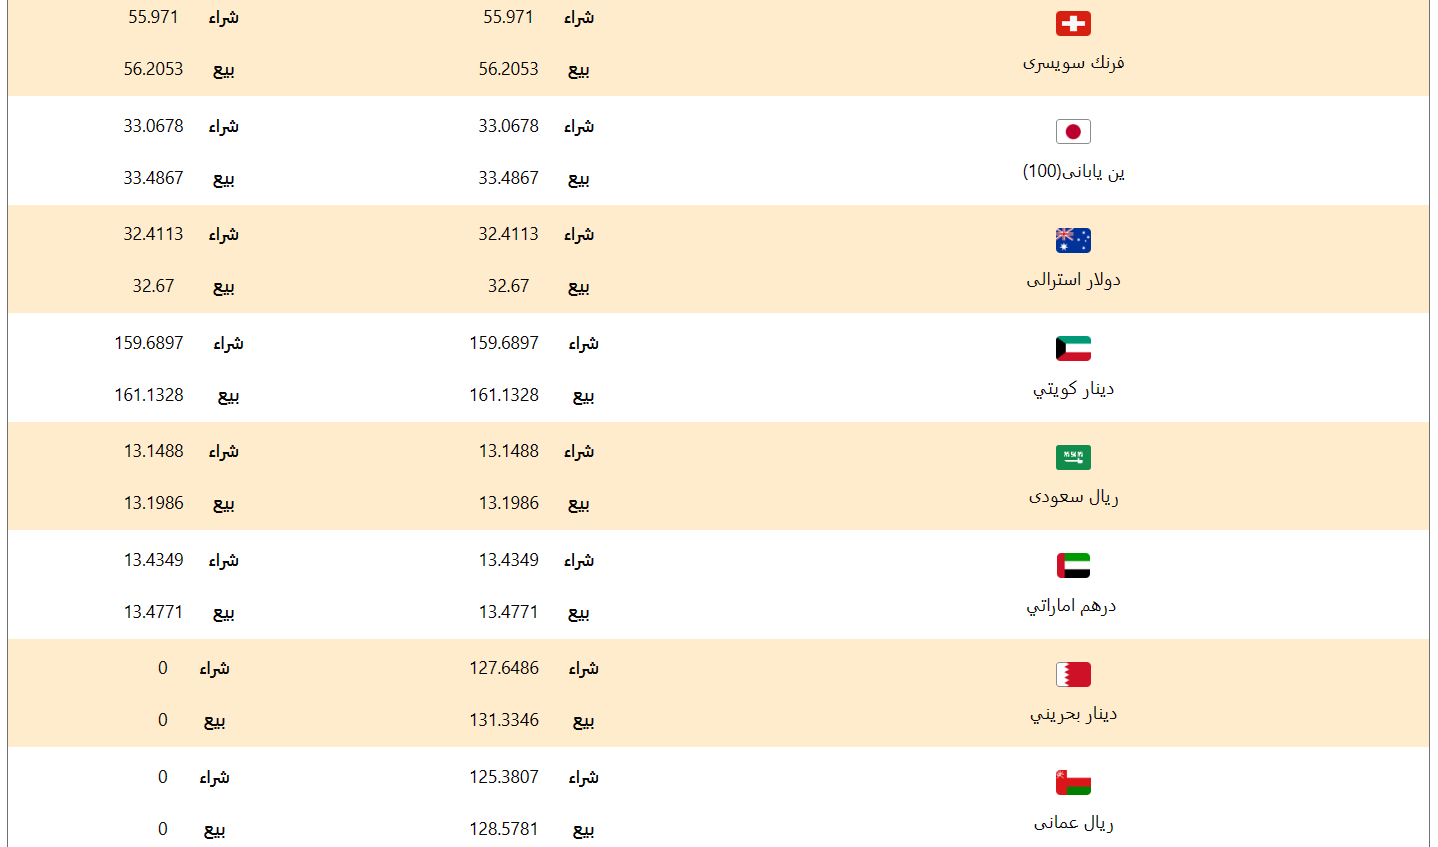This screenshot has height=847, width=1438.
Task: Select the ريال سعودى currency name
Action: coord(1073,497)
